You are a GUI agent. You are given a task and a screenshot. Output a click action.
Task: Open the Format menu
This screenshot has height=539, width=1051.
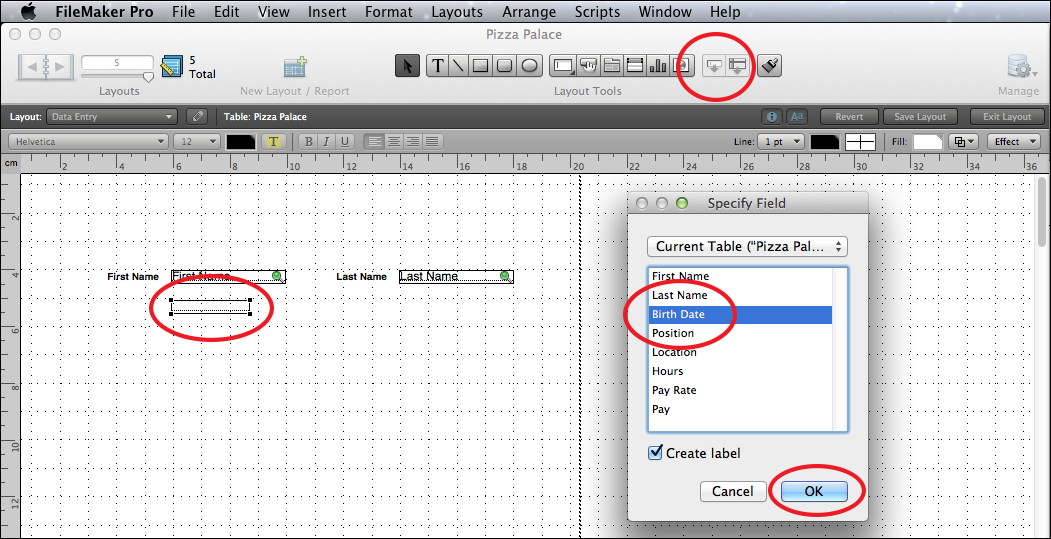[389, 11]
